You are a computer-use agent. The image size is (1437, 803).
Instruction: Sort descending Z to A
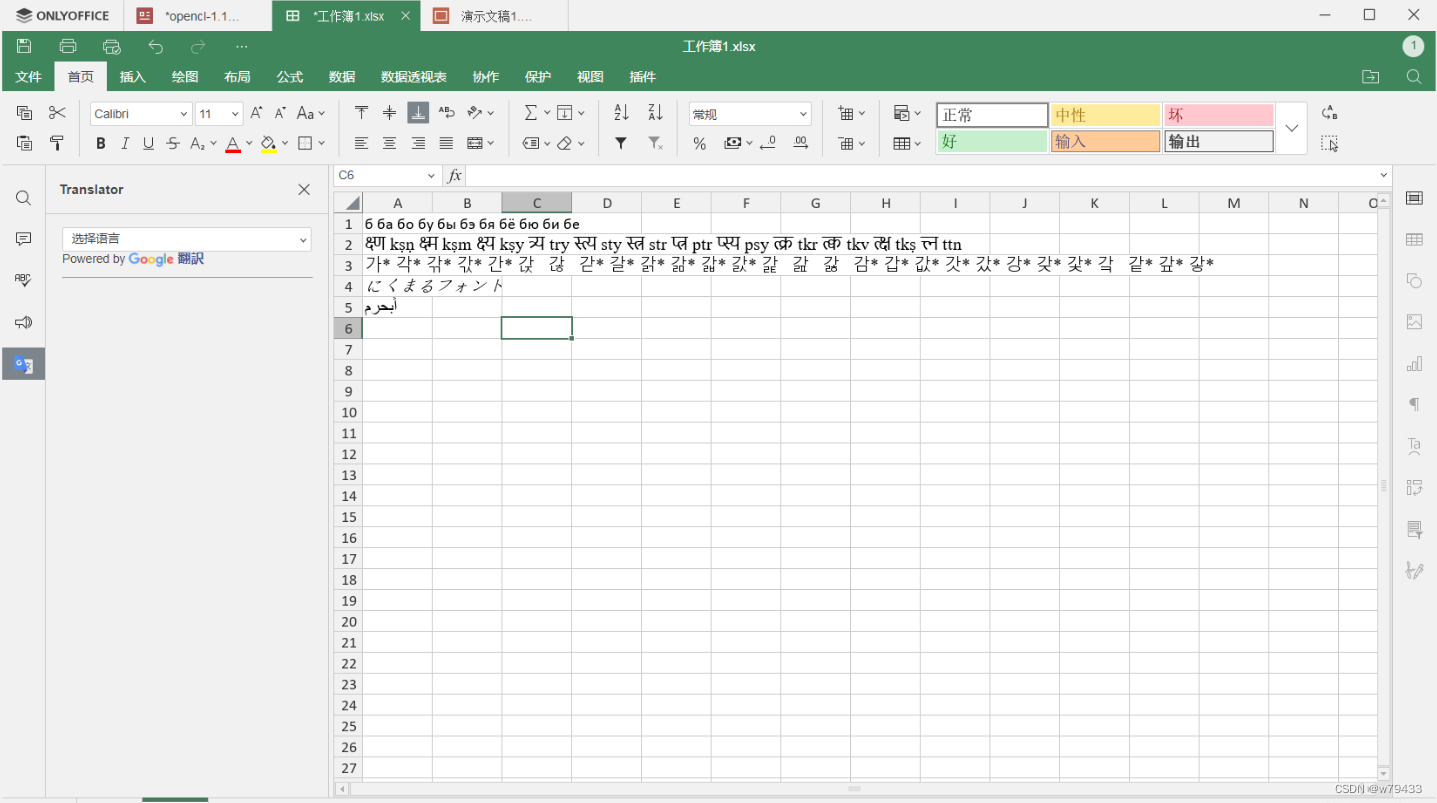655,113
